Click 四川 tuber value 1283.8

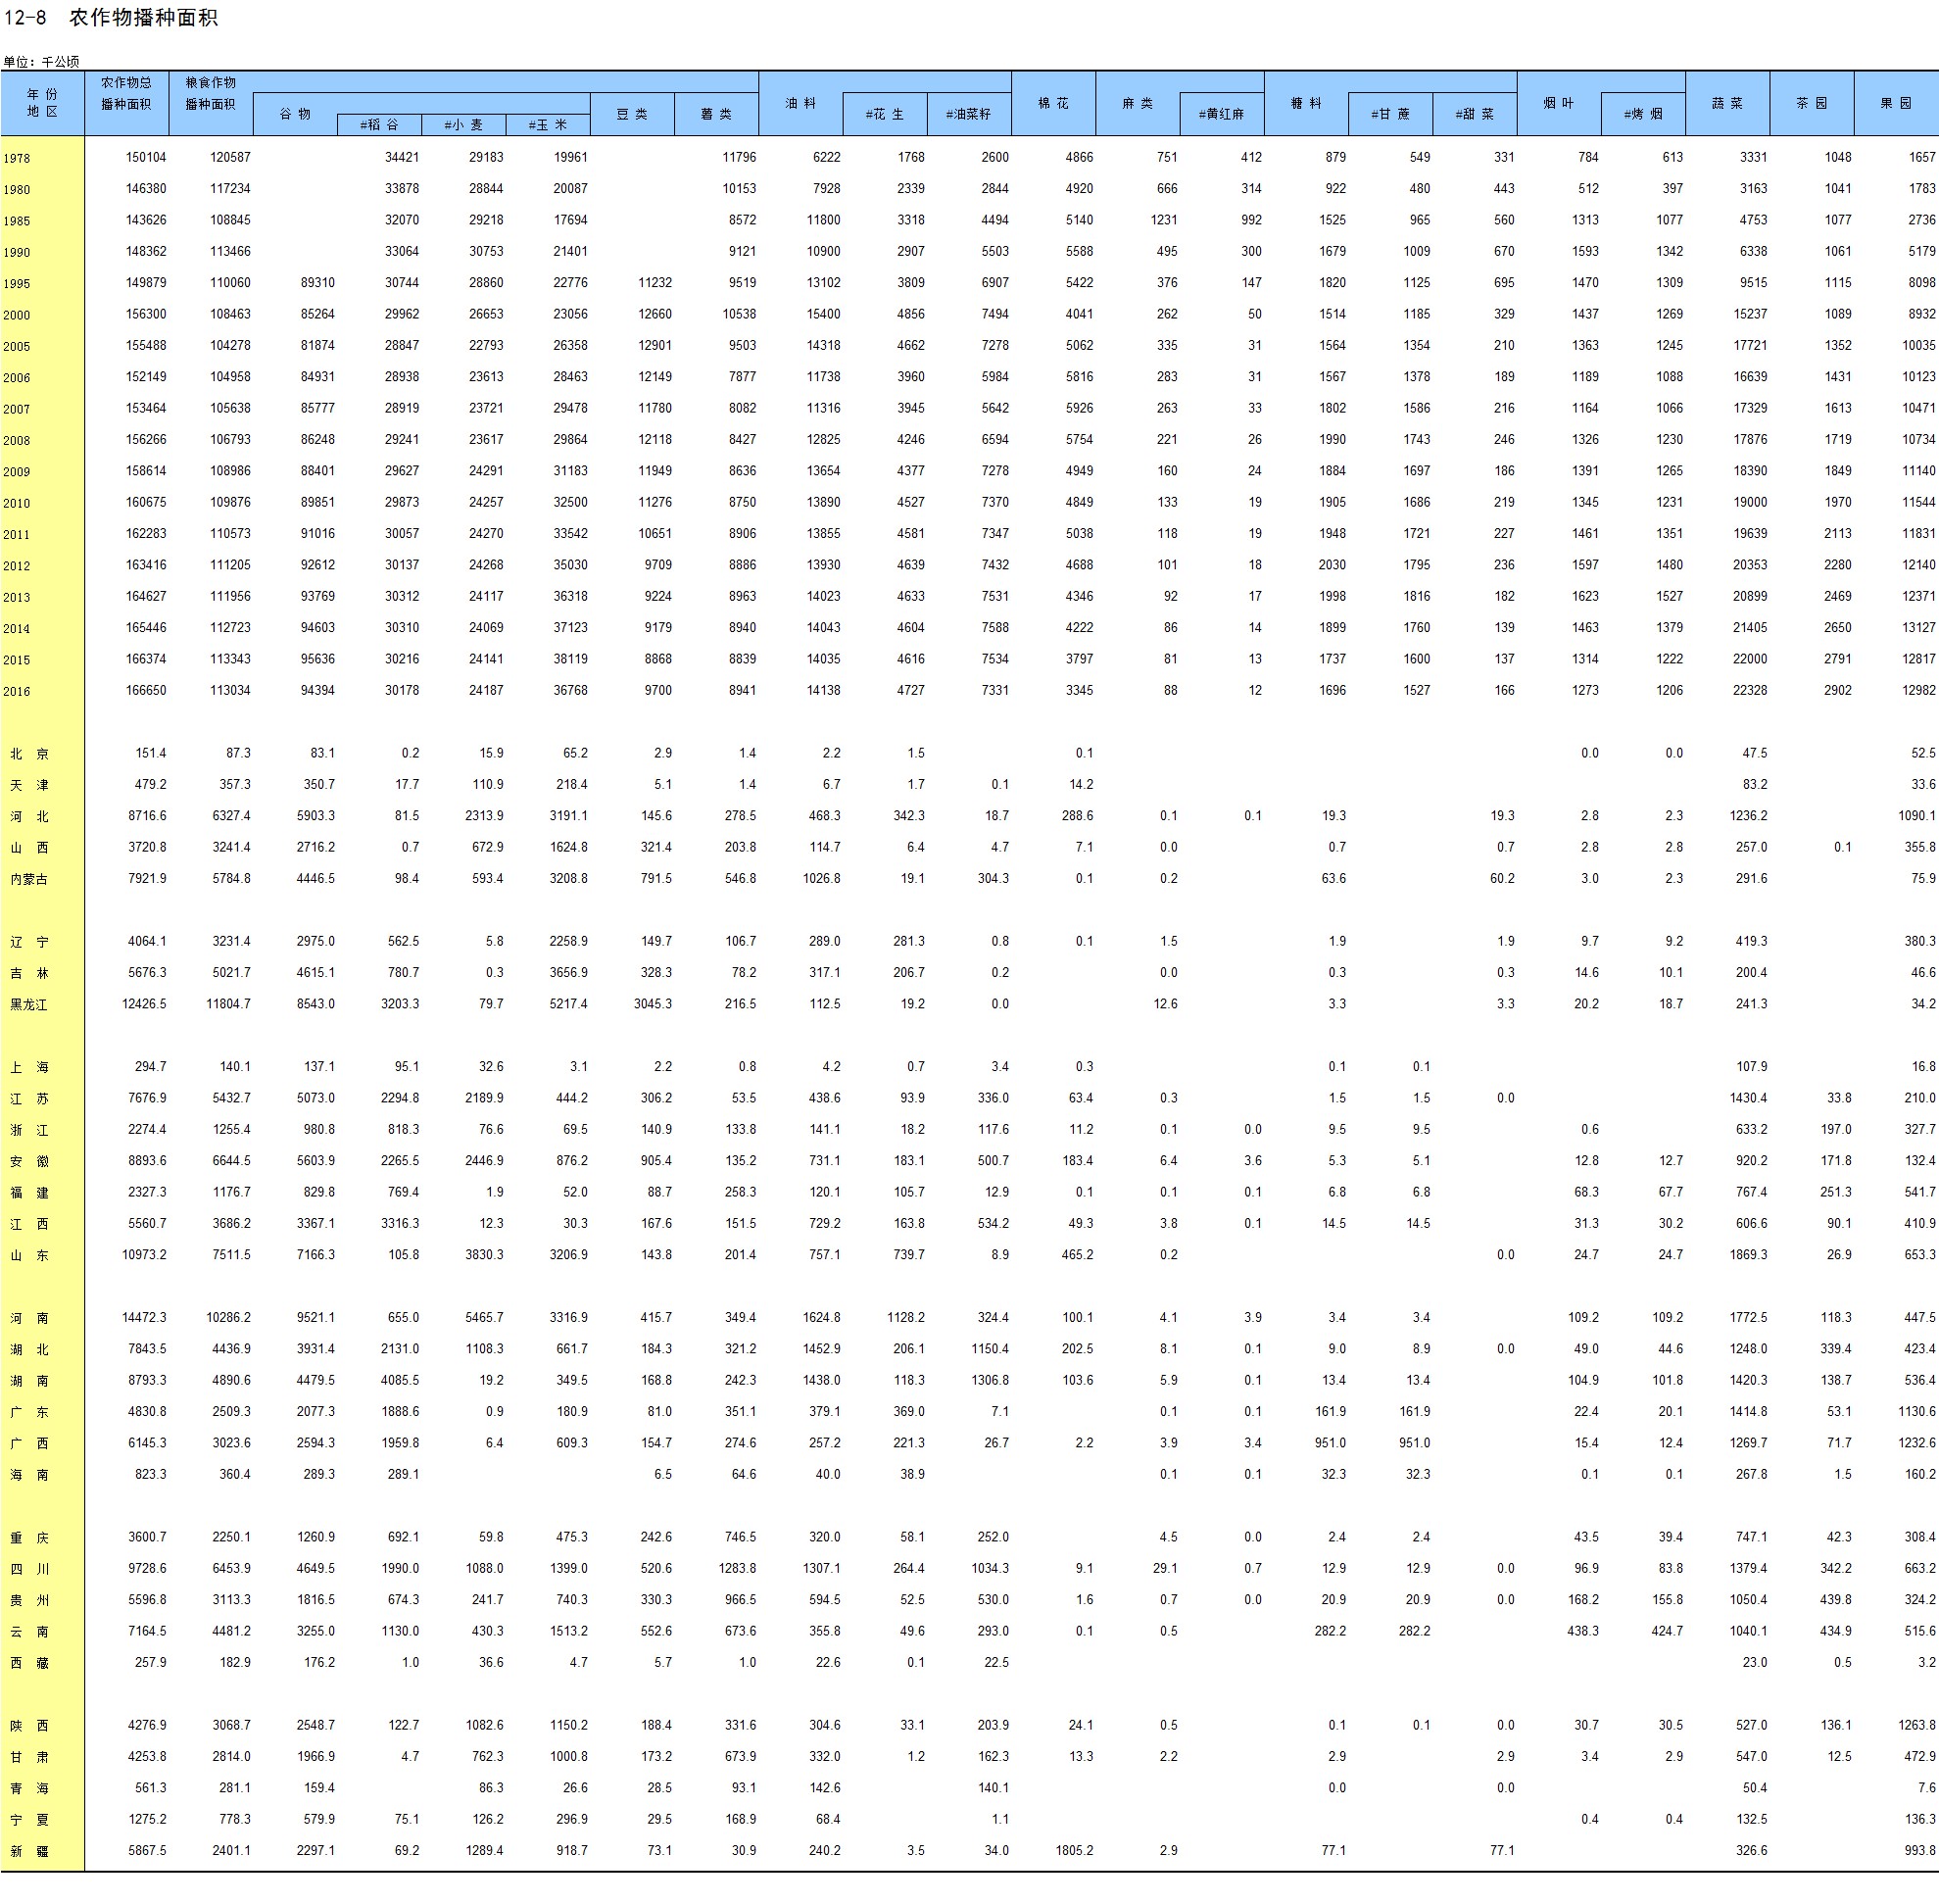click(738, 1569)
